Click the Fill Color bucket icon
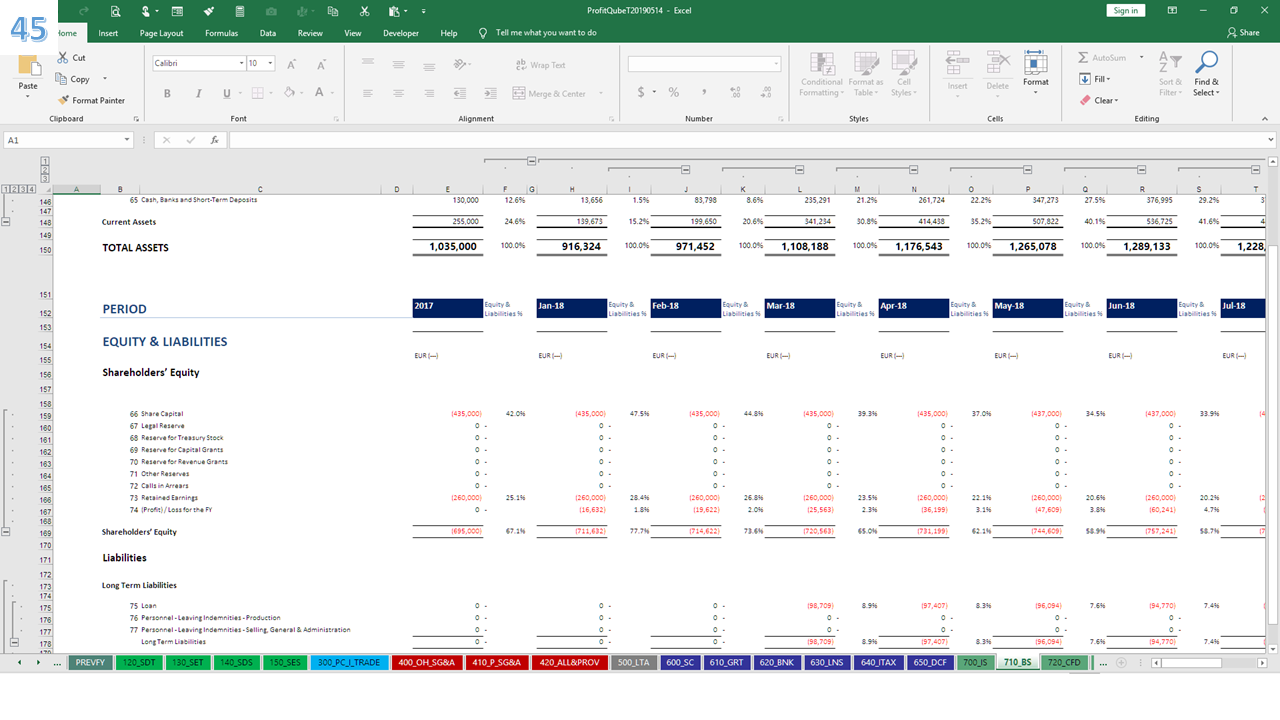The height and width of the screenshot is (720, 1280). [x=289, y=93]
